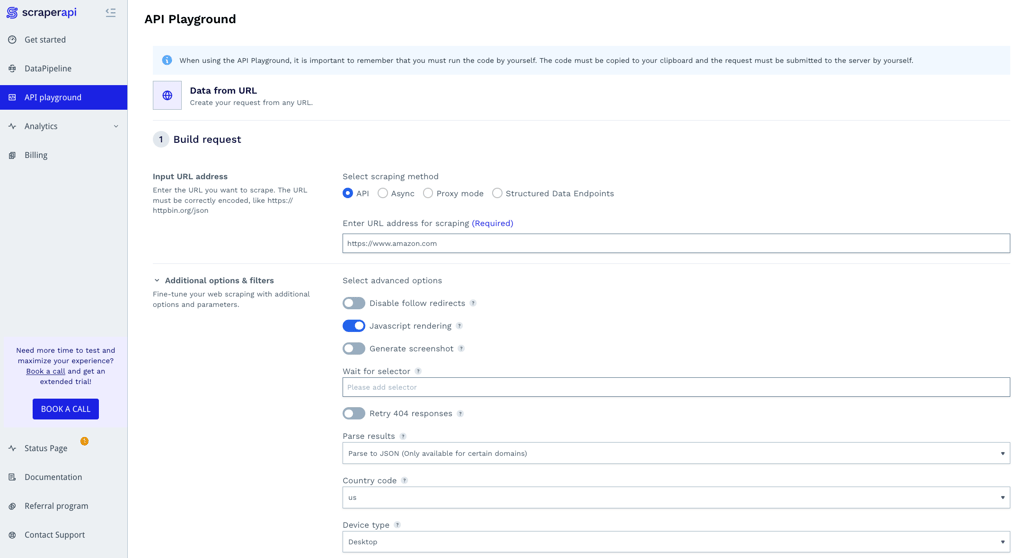Image resolution: width=1024 pixels, height=558 pixels.
Task: Toggle Retry 404 responses on
Action: coord(354,414)
